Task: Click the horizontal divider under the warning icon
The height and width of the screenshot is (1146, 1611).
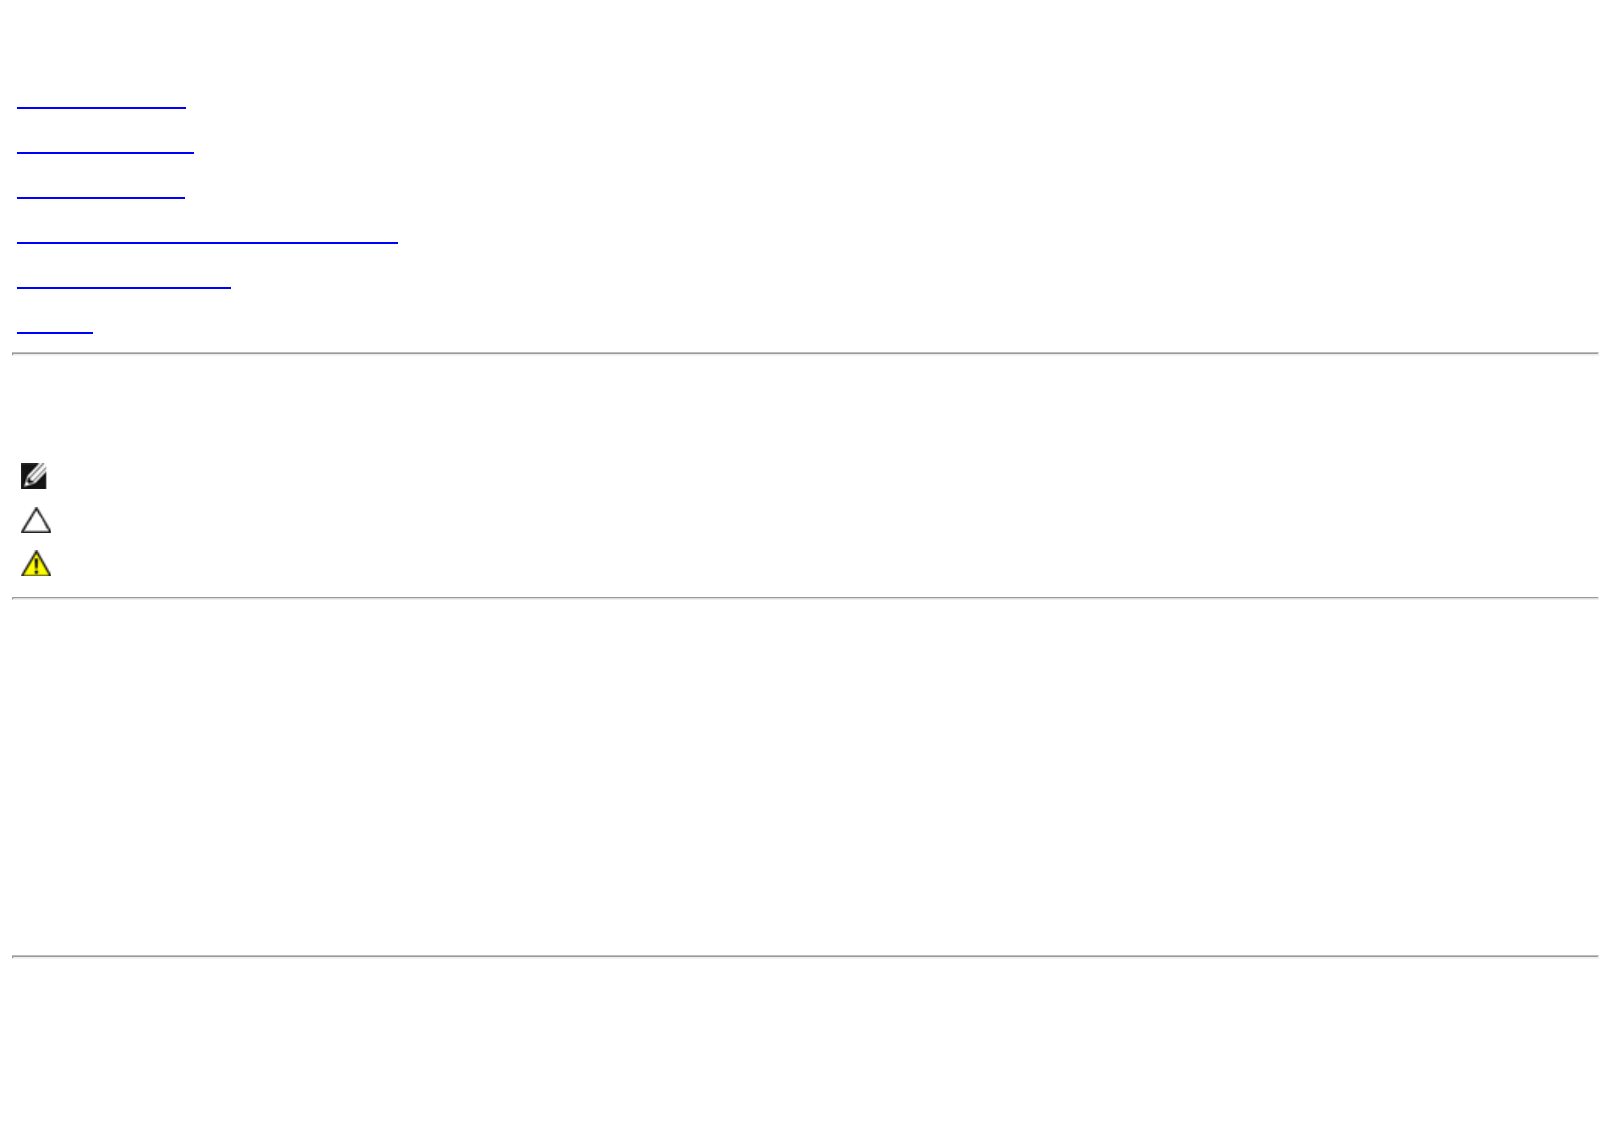Action: point(805,598)
